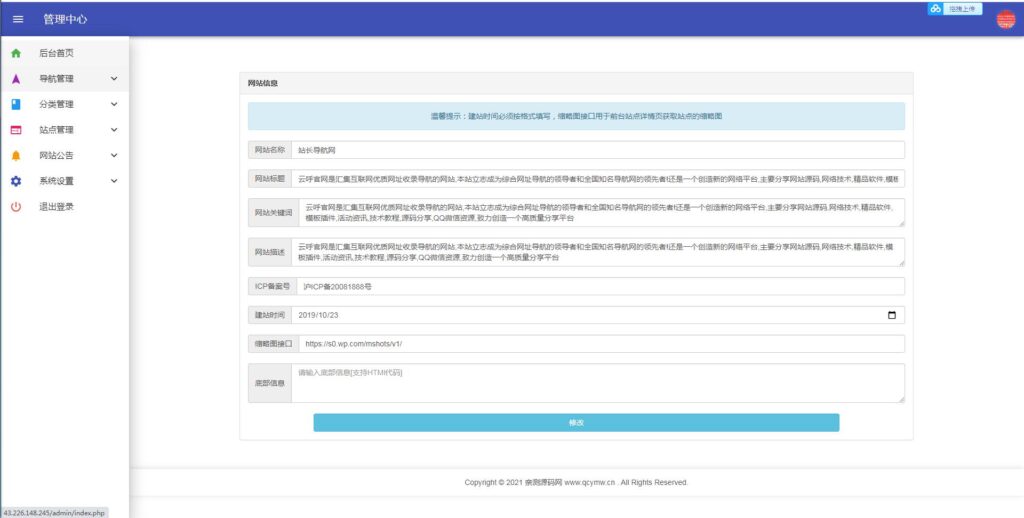Click the ICP备案号 field label

pos(272,286)
